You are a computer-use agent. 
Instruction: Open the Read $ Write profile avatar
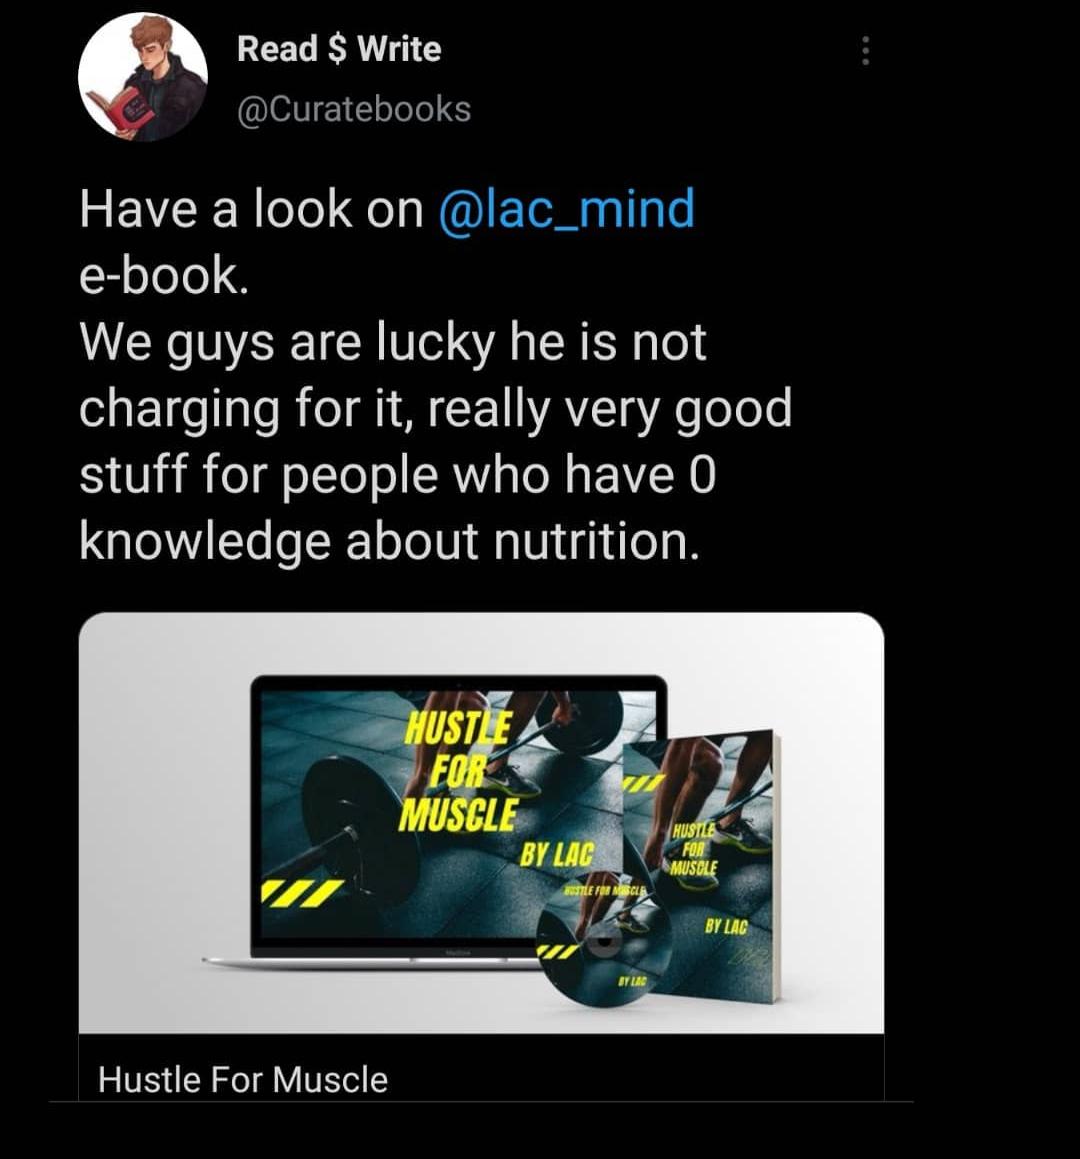(x=143, y=77)
